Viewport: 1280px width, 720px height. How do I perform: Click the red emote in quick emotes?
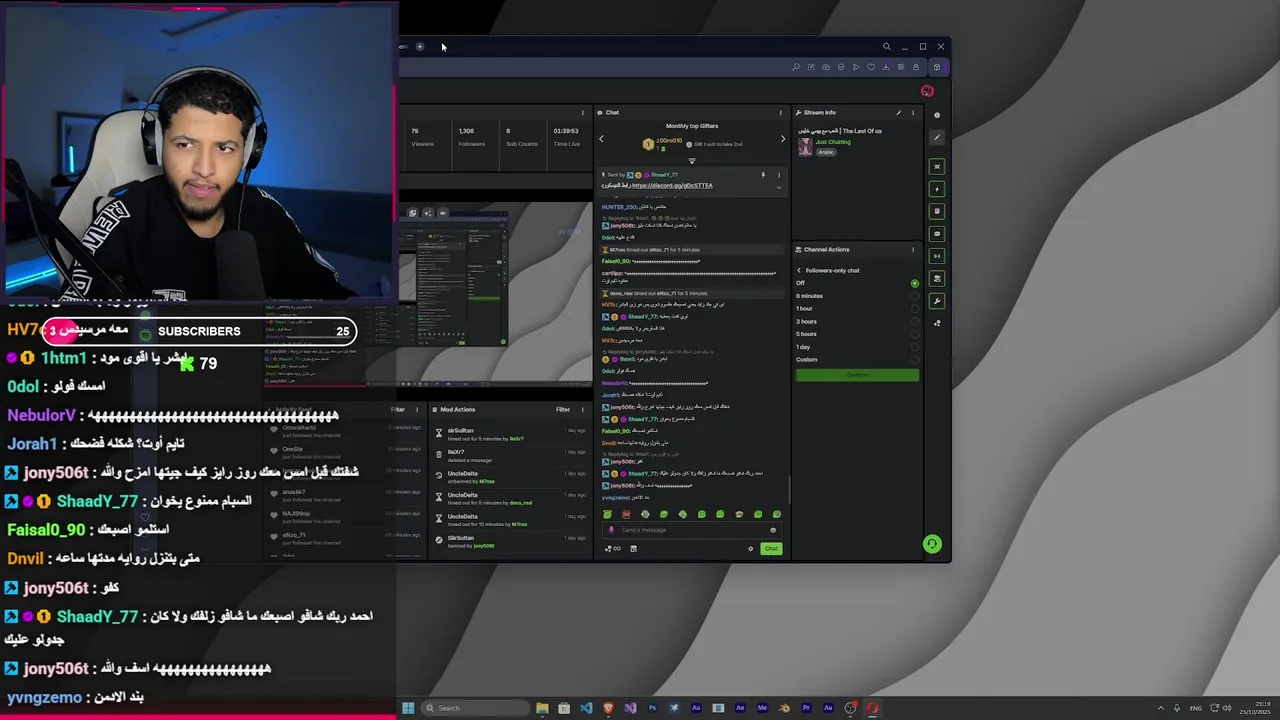click(626, 514)
